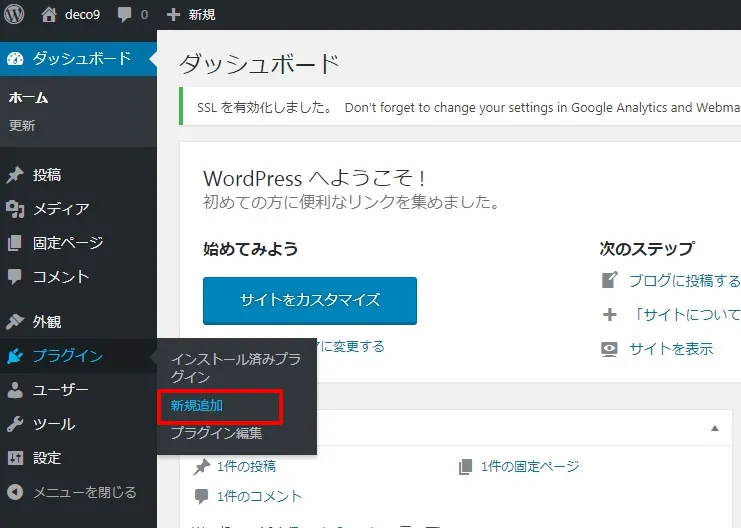Follow the theme link ending in に変更する
This screenshot has height=528, width=741.
(x=351, y=346)
